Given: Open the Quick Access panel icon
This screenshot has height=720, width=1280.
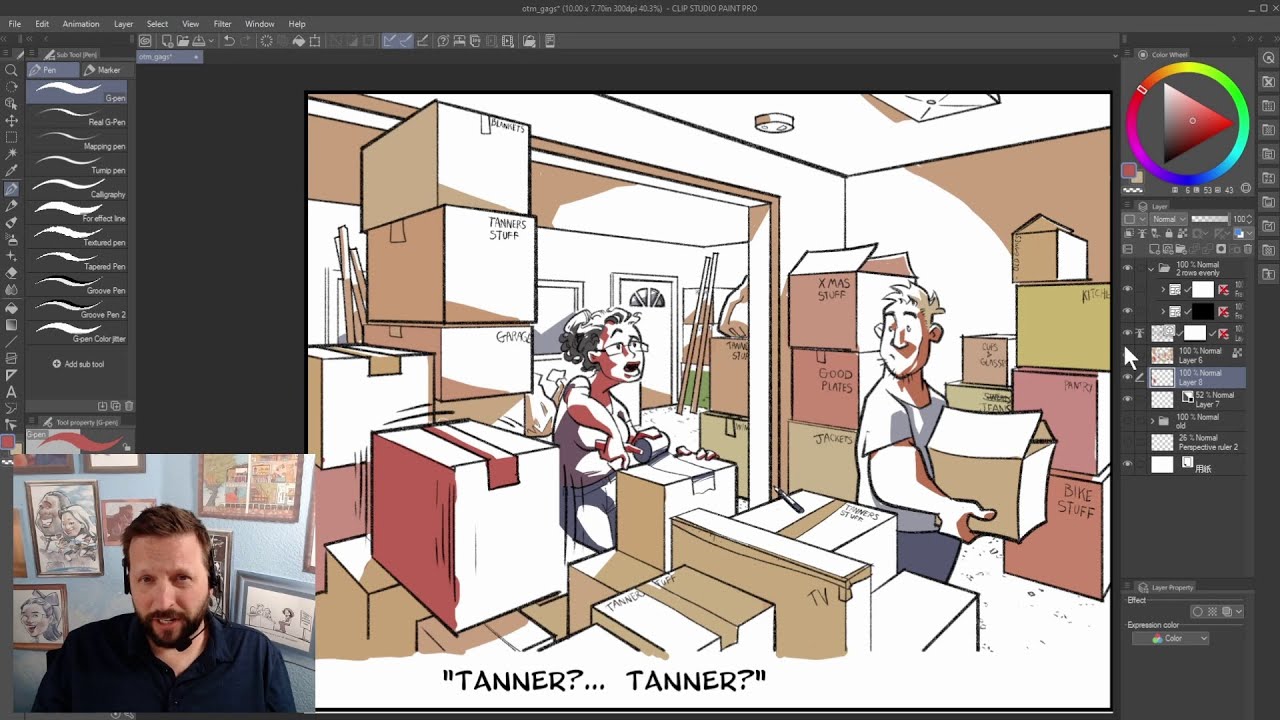Looking at the screenshot, I should pos(1269,58).
